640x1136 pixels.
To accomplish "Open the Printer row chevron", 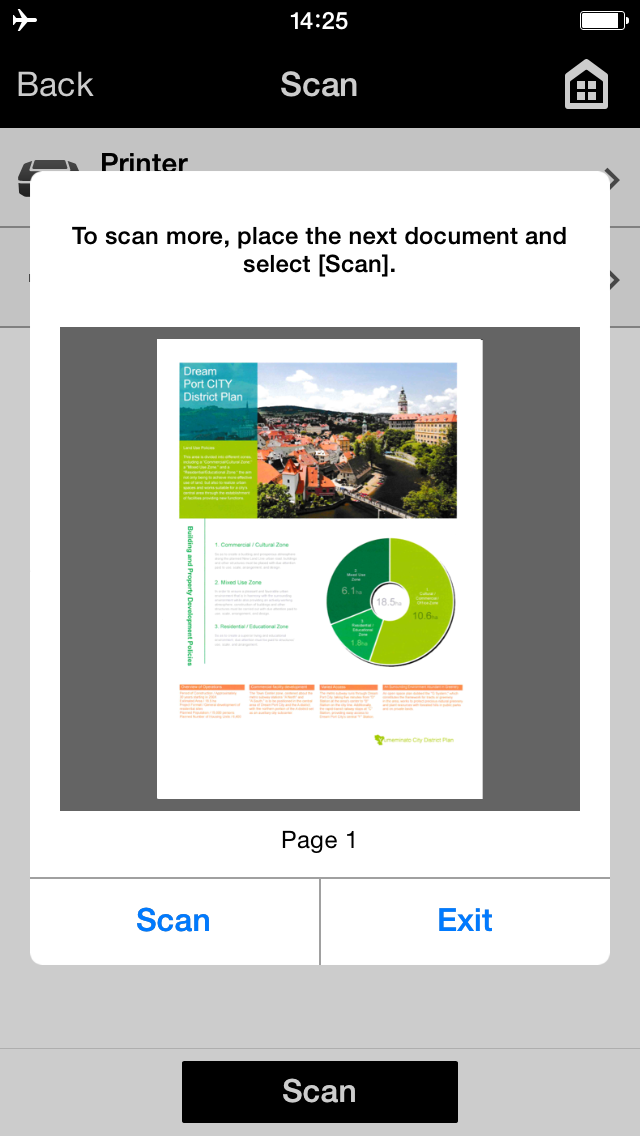I will [x=615, y=178].
